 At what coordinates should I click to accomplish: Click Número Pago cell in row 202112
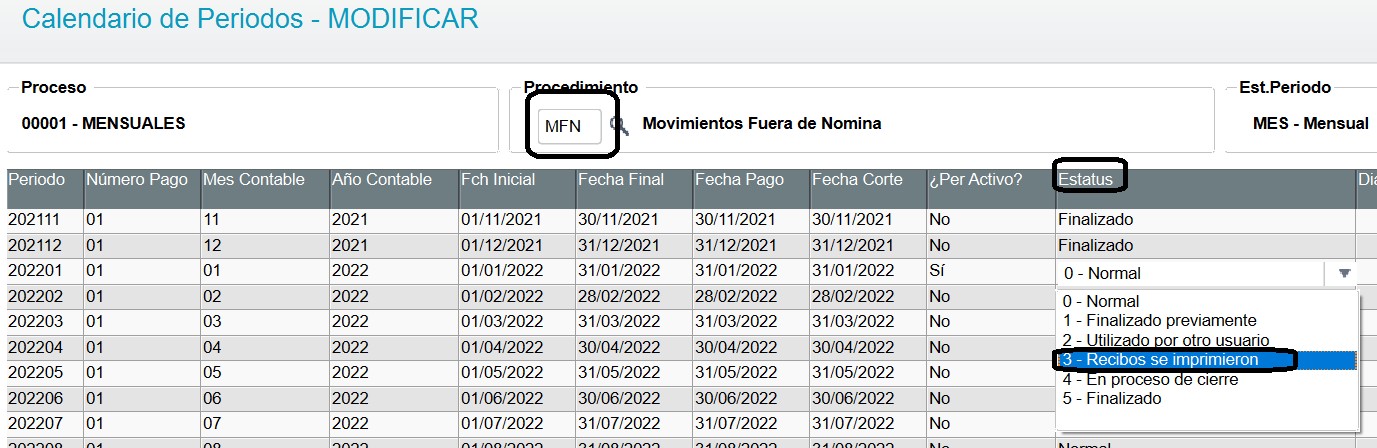pyautogui.click(x=142, y=245)
